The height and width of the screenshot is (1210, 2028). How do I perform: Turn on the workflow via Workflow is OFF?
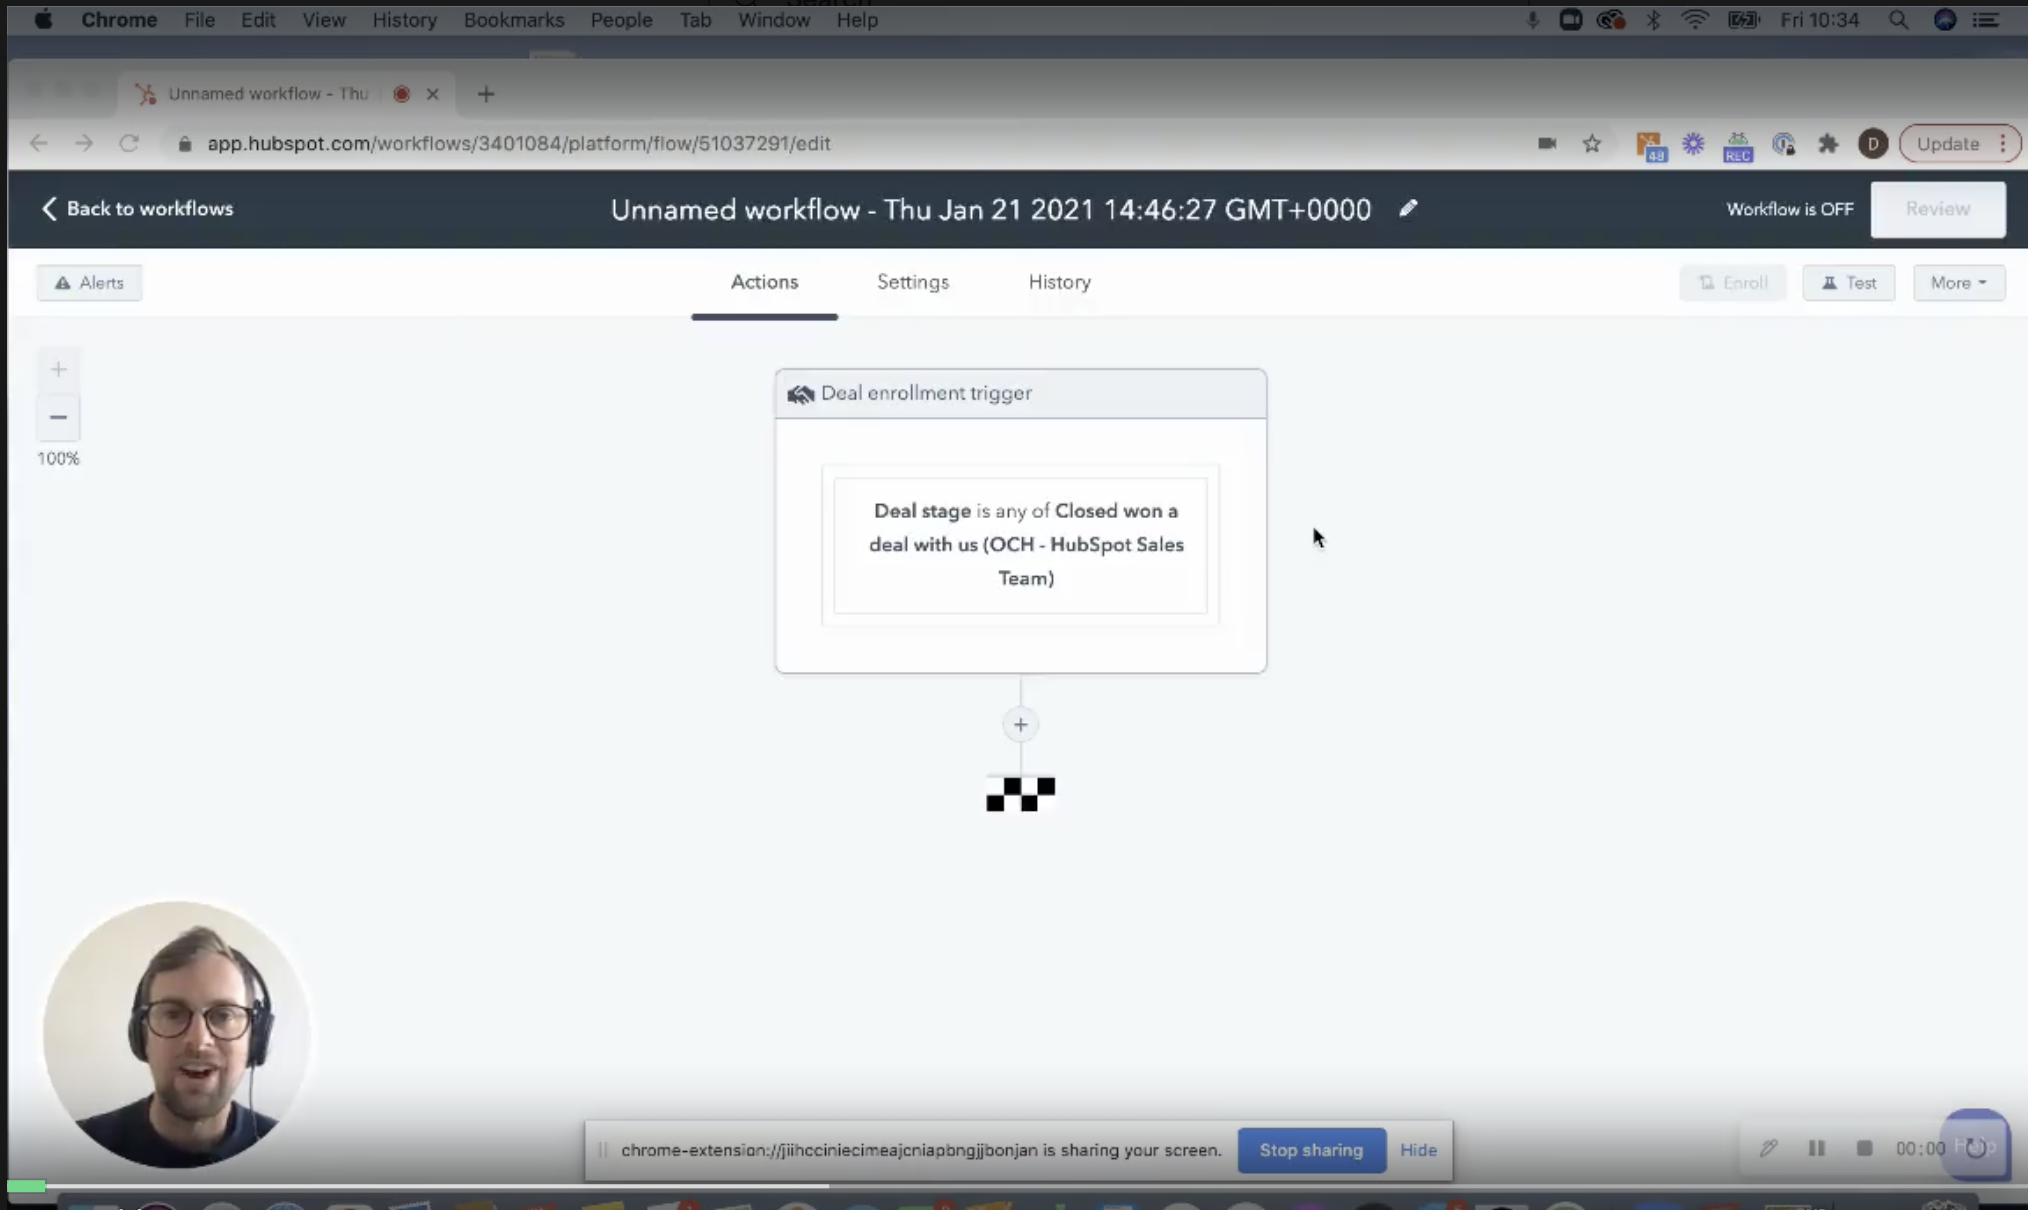[1790, 209]
